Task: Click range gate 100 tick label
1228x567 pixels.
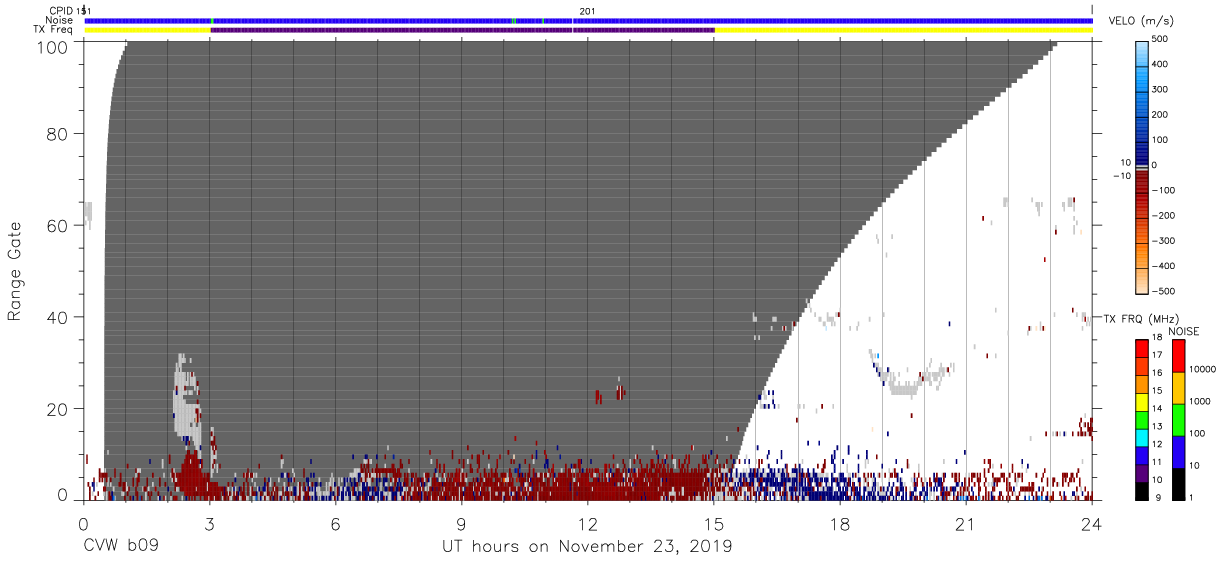Action: coord(52,47)
